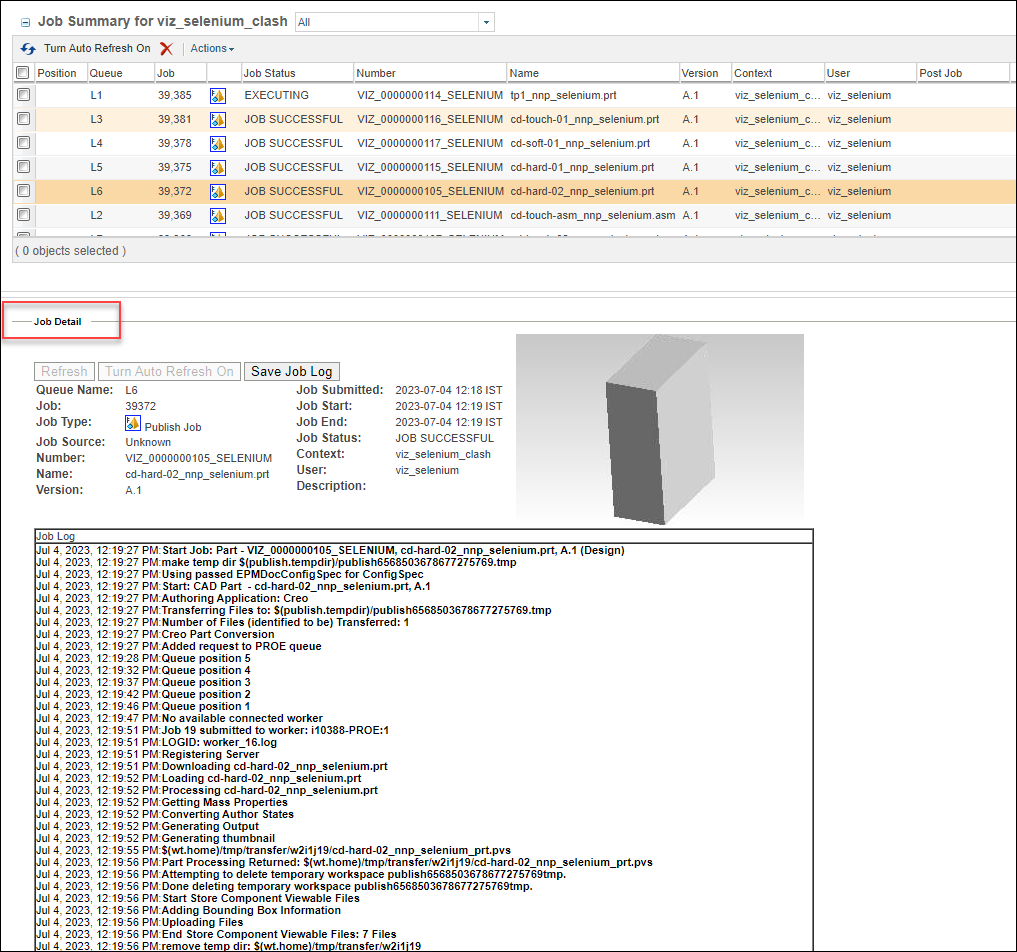Image resolution: width=1017 pixels, height=952 pixels.
Task: Click log line 'Registering Server'
Action: point(210,754)
